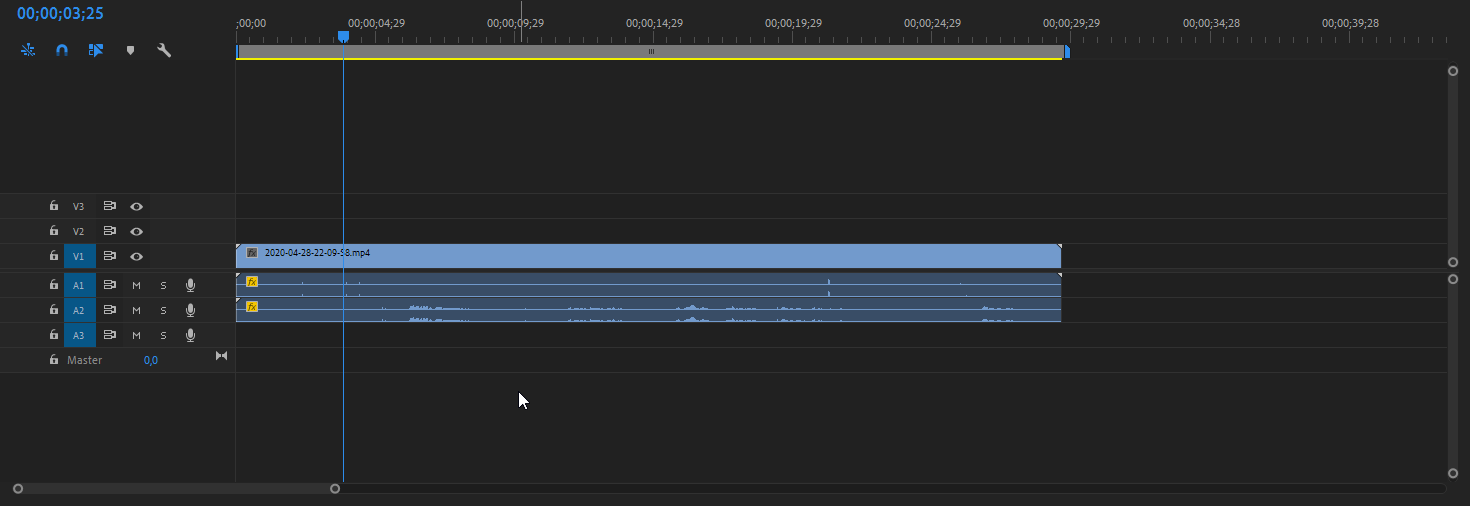Toggle eye visibility for V2 track
1470x506 pixels.
137,231
